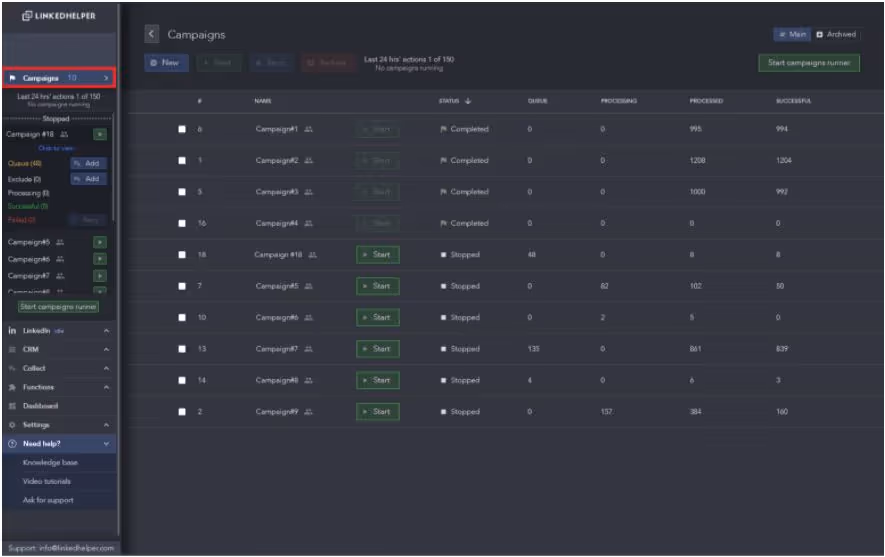
Task: Click sidebar people icon next to Campaign#7
Action: pyautogui.click(x=60, y=276)
